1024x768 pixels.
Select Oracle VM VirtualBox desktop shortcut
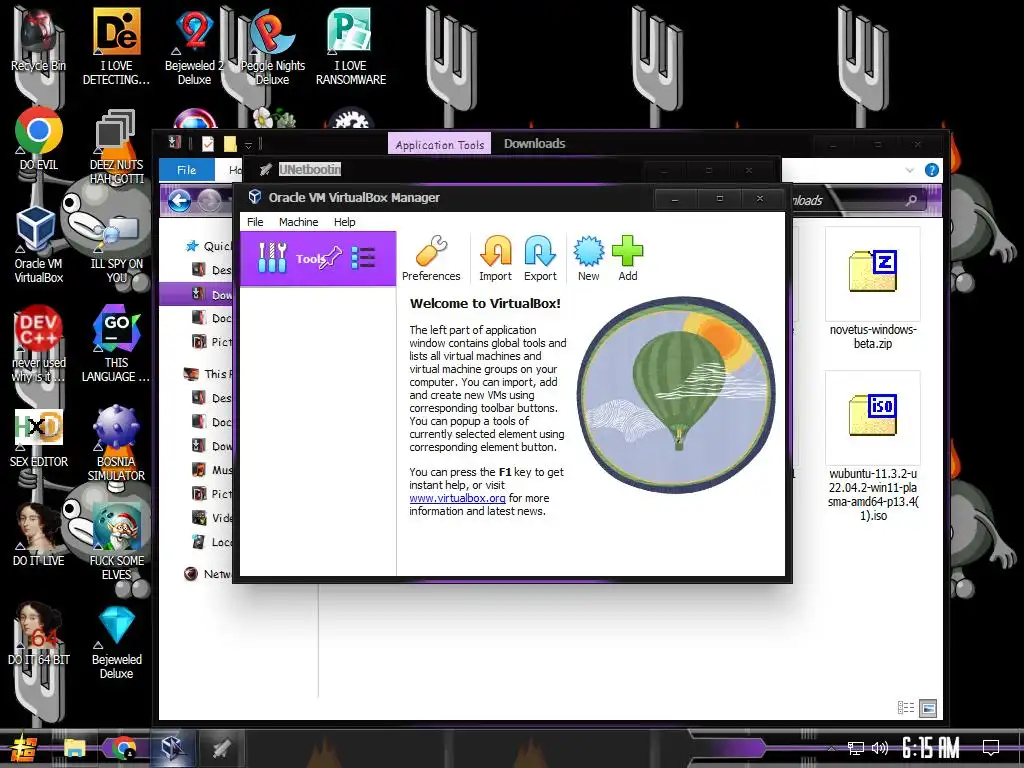(x=39, y=245)
